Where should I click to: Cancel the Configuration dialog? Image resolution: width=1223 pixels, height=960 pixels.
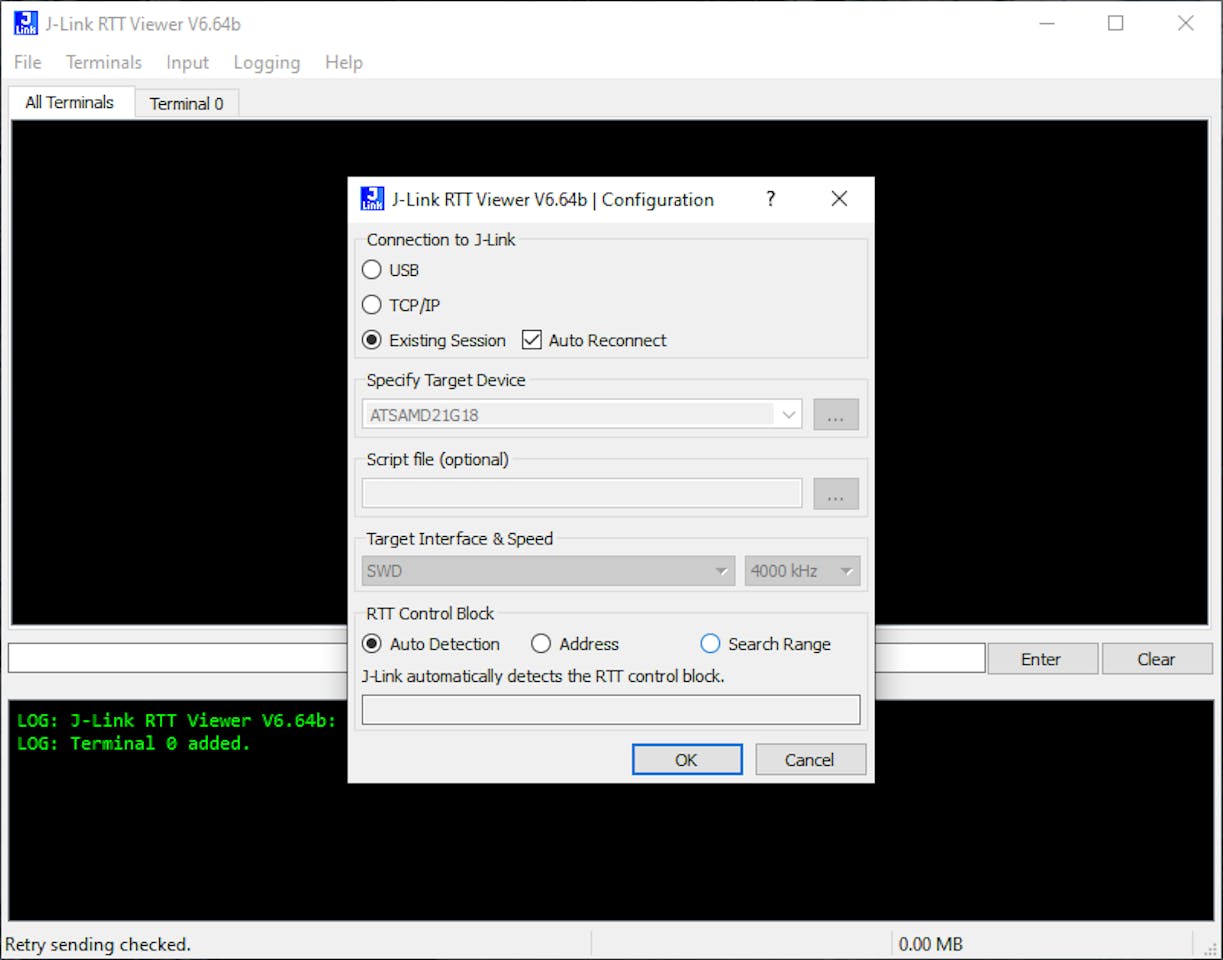tap(810, 759)
